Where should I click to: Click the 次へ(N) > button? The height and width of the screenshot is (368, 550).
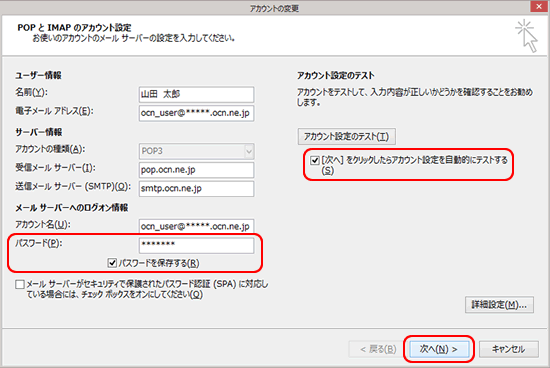[439, 349]
